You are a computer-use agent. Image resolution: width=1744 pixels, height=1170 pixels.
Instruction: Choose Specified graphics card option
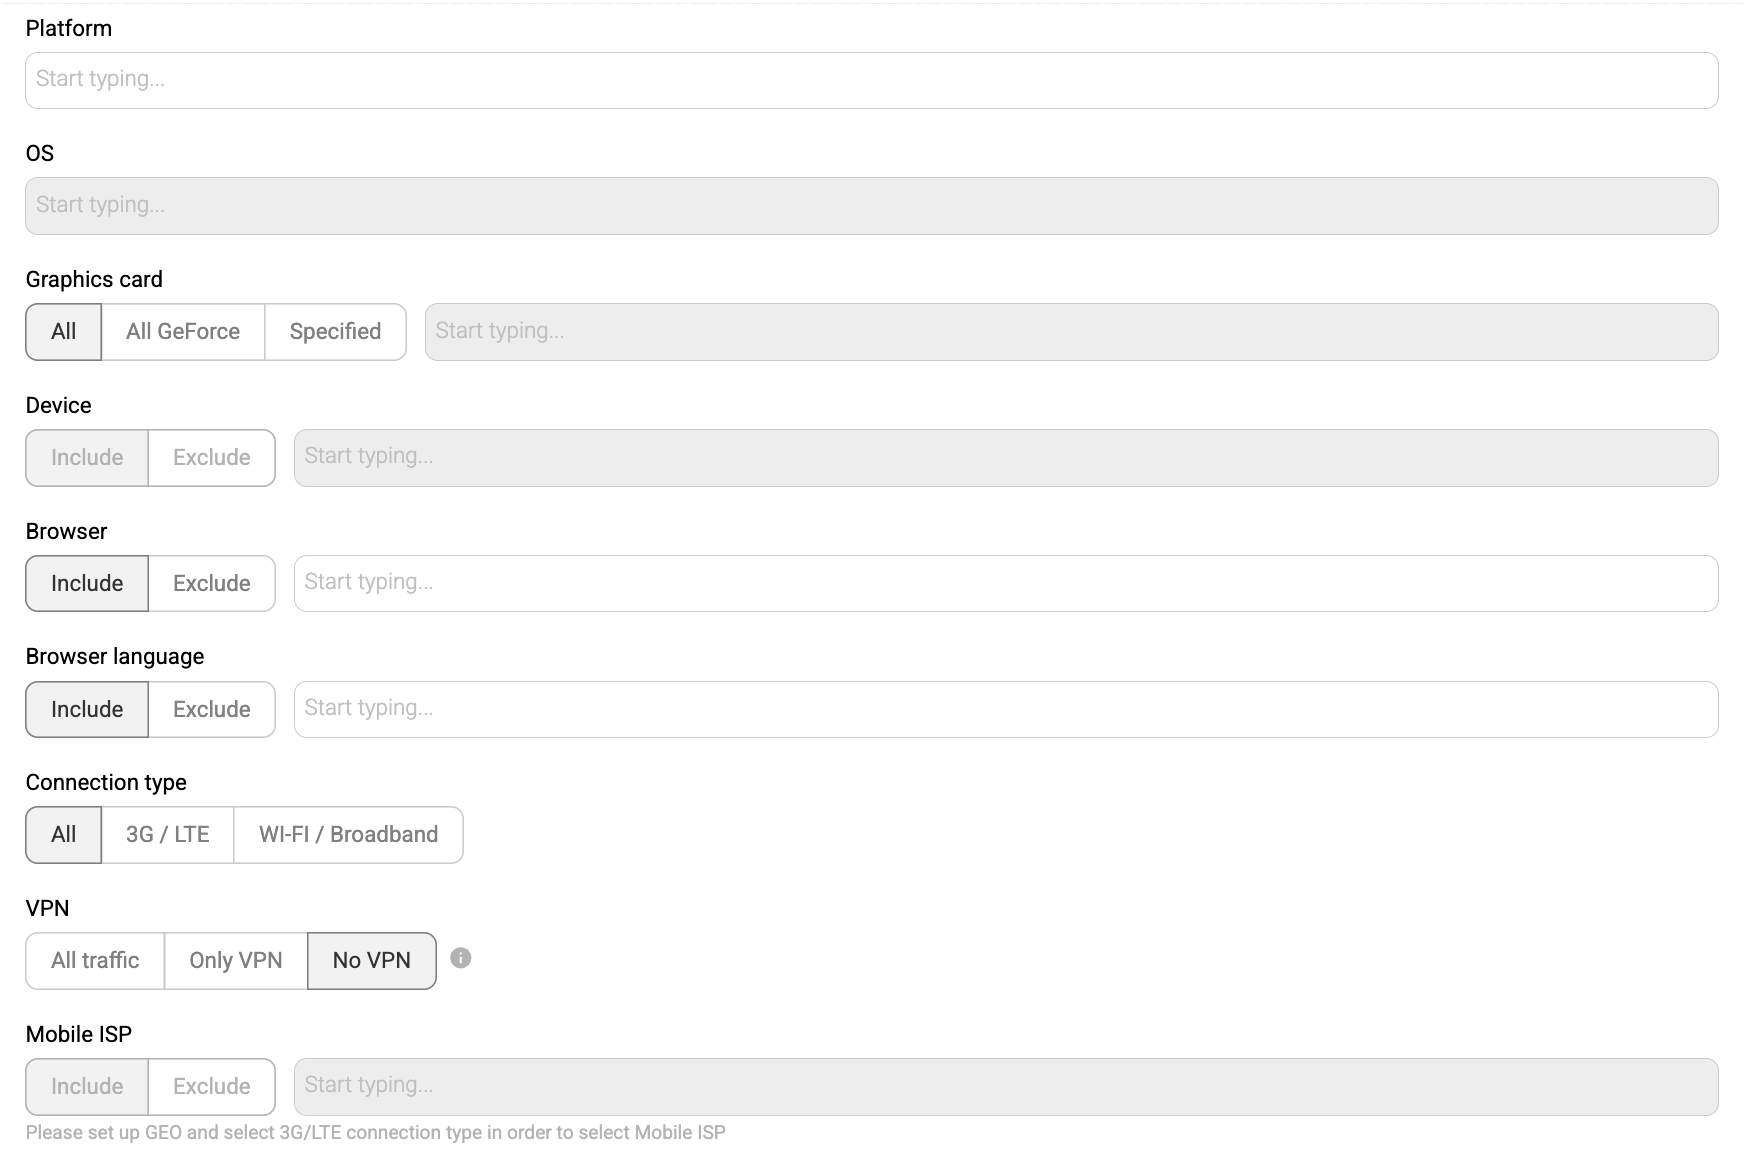335,332
